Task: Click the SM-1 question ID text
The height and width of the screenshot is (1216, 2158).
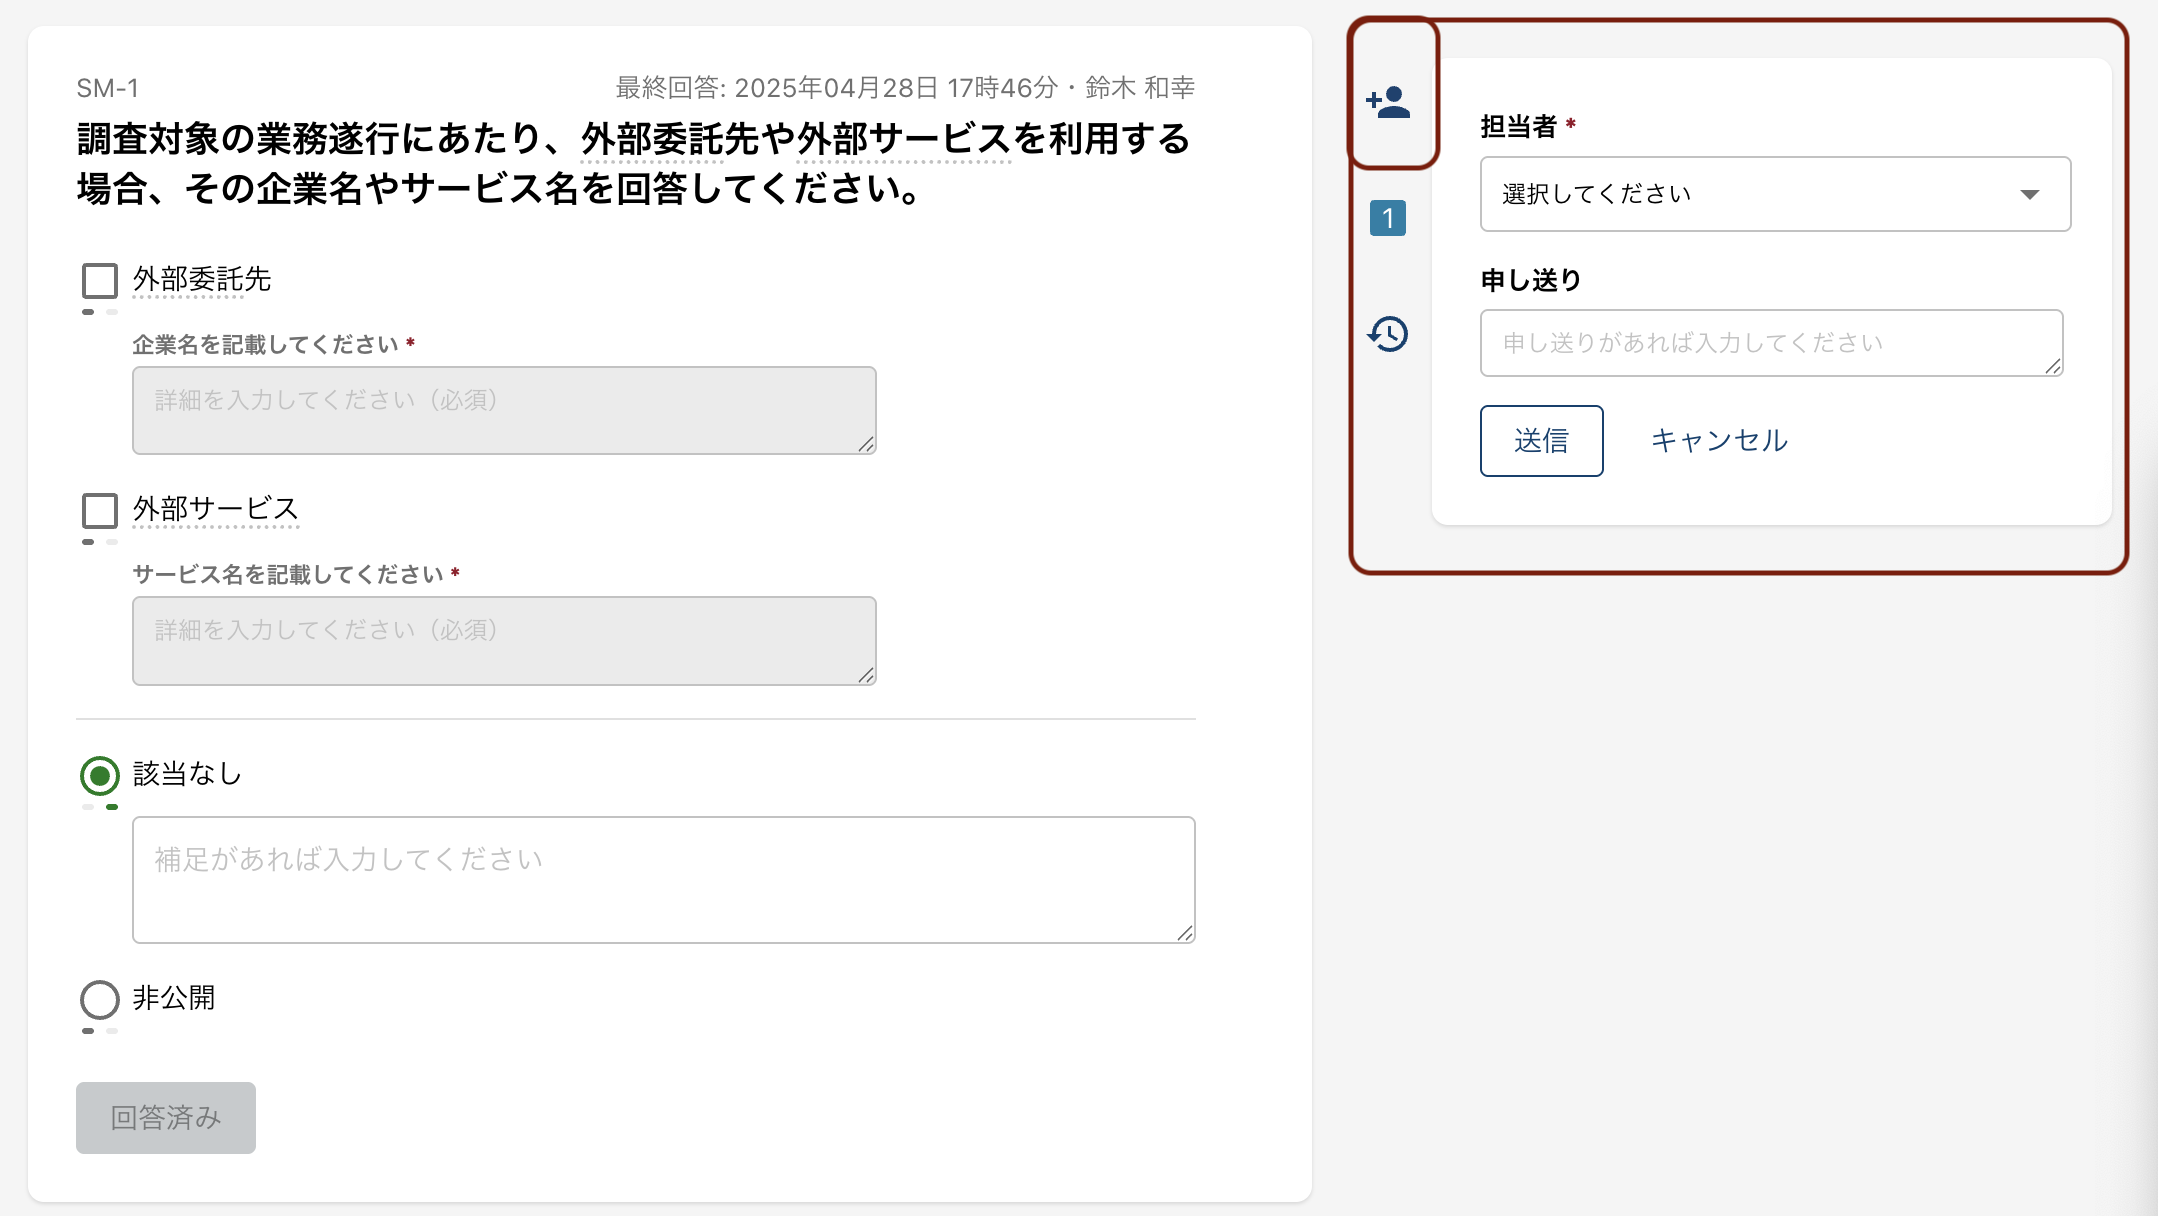Action: tap(108, 88)
